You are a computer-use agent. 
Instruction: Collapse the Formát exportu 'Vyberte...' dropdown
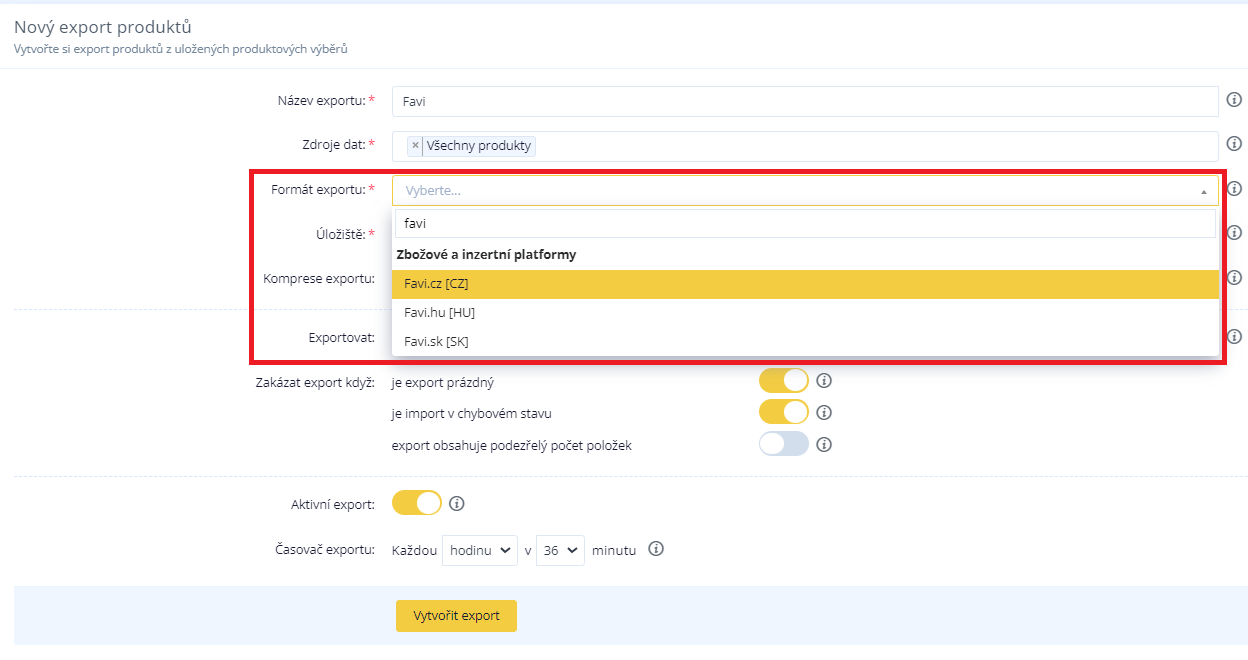805,190
